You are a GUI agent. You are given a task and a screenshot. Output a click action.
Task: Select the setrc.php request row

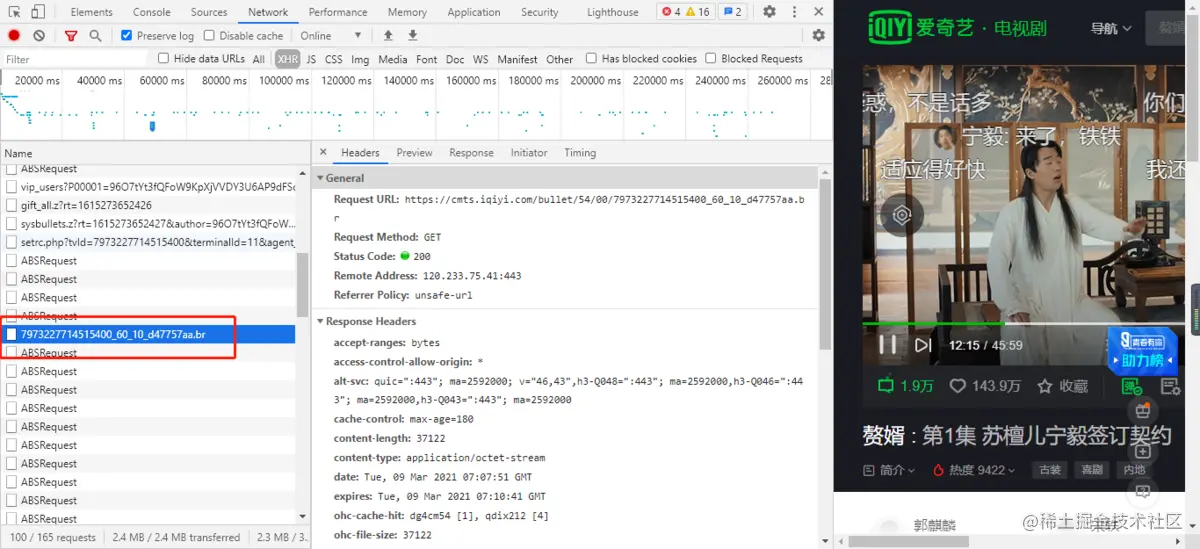click(x=148, y=242)
